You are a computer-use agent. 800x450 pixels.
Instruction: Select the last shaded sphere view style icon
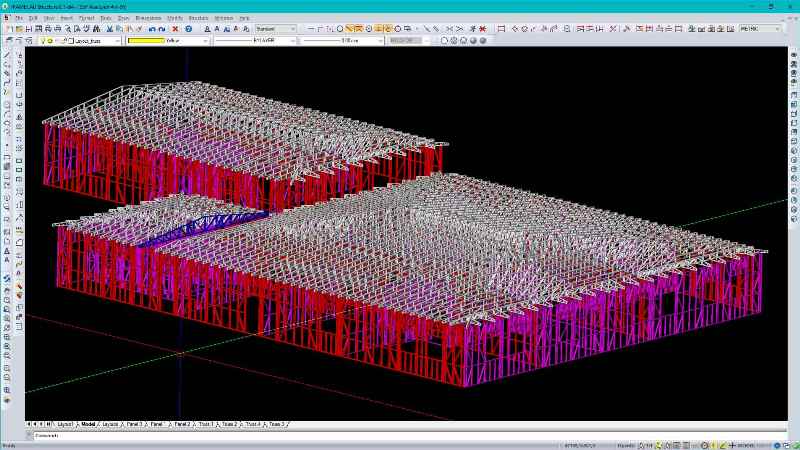coord(483,41)
